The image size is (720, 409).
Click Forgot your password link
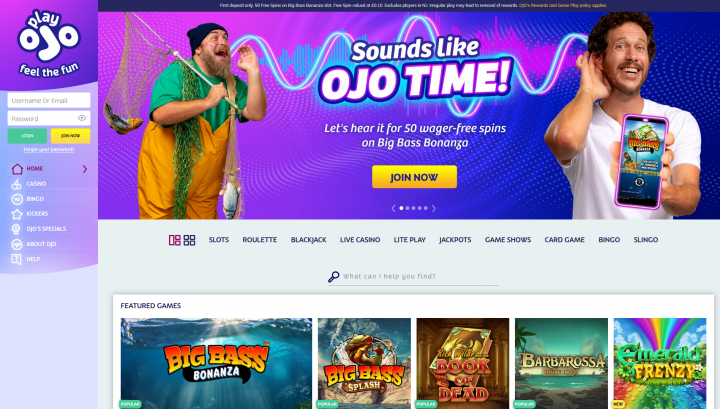click(x=49, y=150)
